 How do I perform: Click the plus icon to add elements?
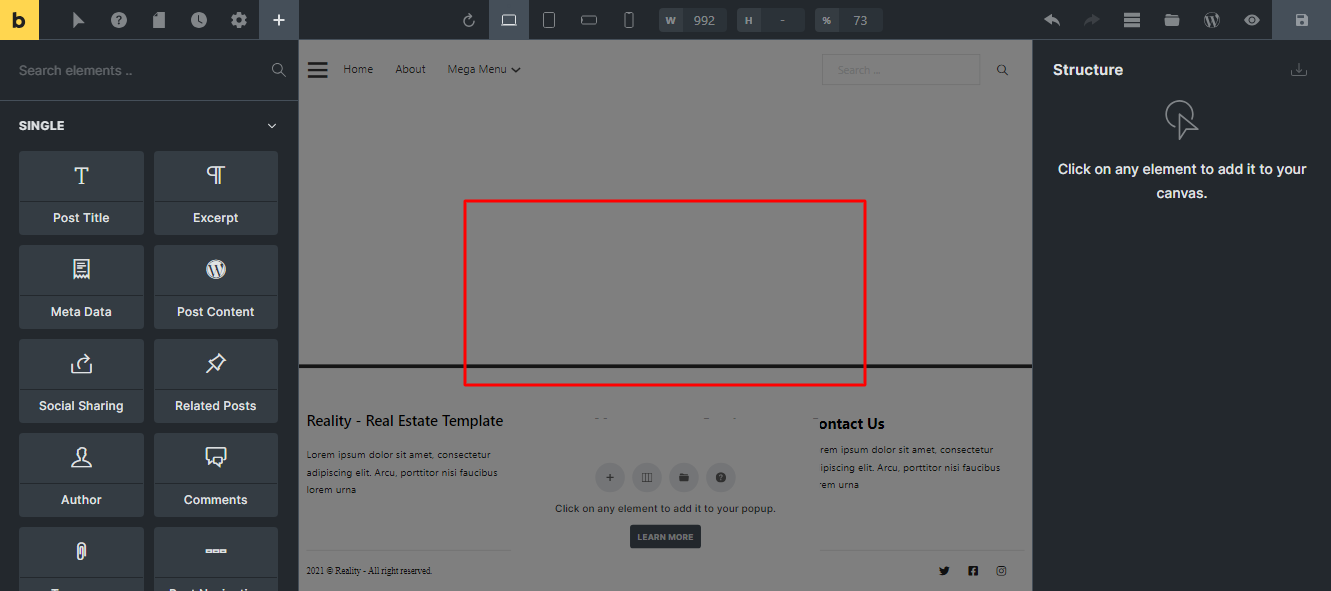coord(279,20)
